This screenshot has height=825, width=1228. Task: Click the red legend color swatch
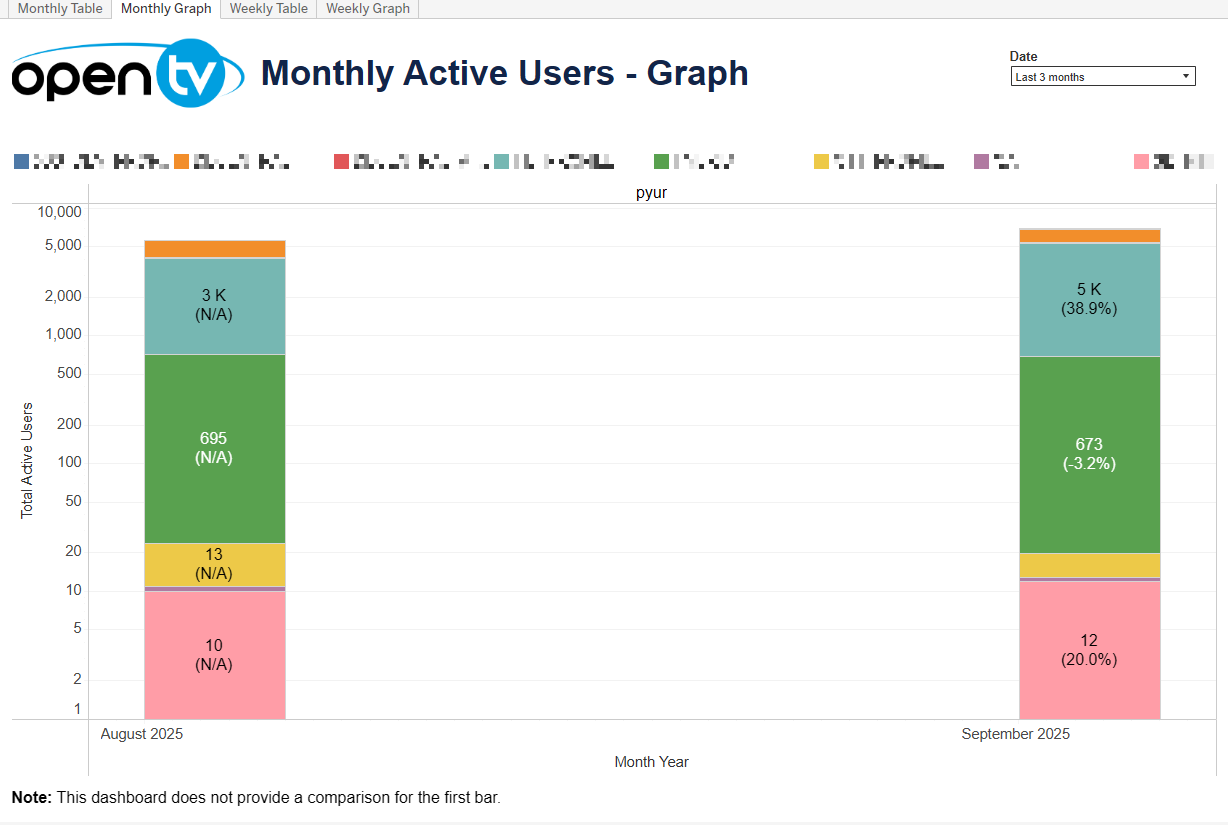(342, 161)
